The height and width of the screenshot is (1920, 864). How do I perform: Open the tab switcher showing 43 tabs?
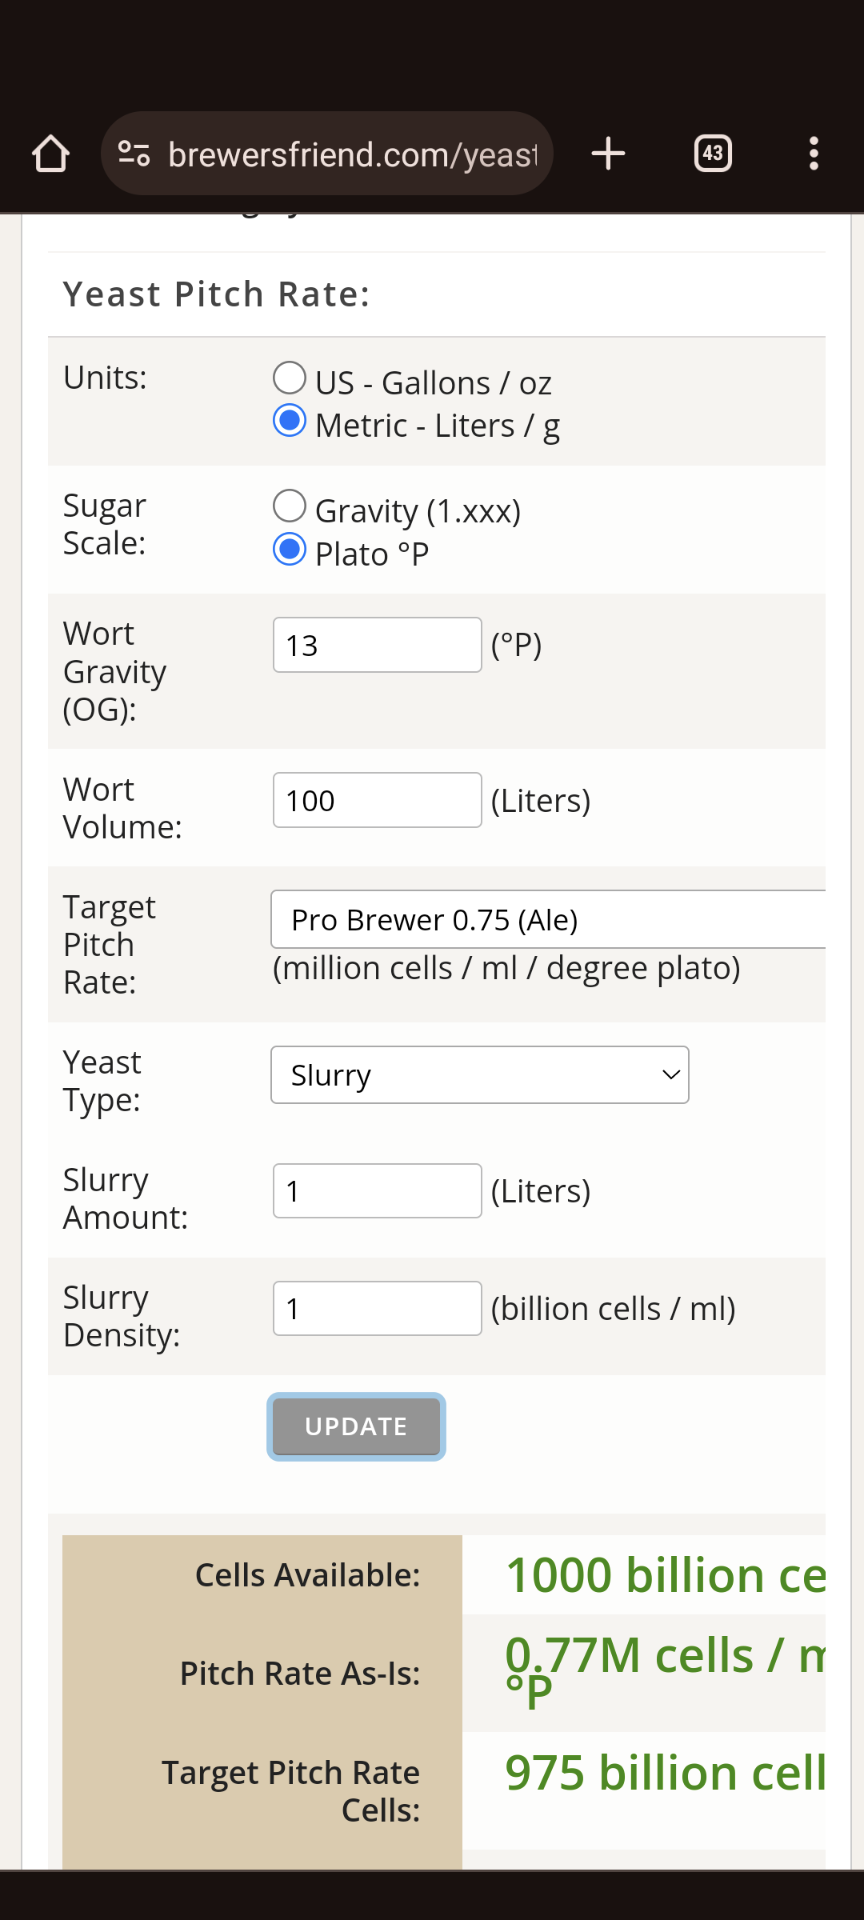point(713,154)
